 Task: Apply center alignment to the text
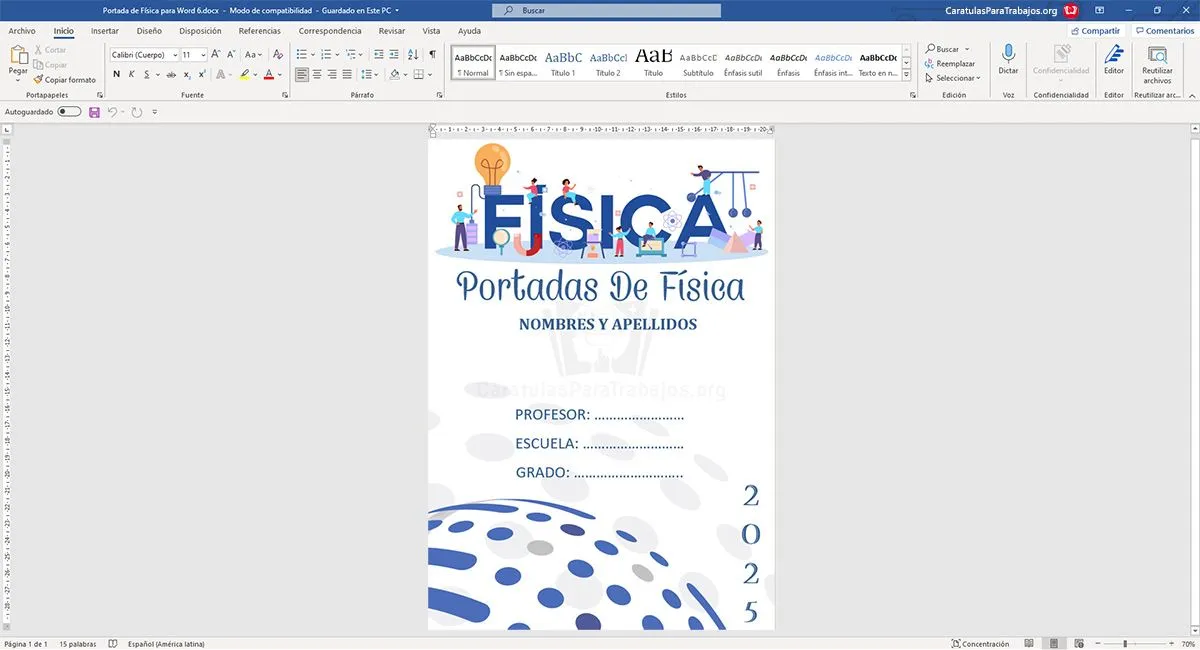pos(315,74)
